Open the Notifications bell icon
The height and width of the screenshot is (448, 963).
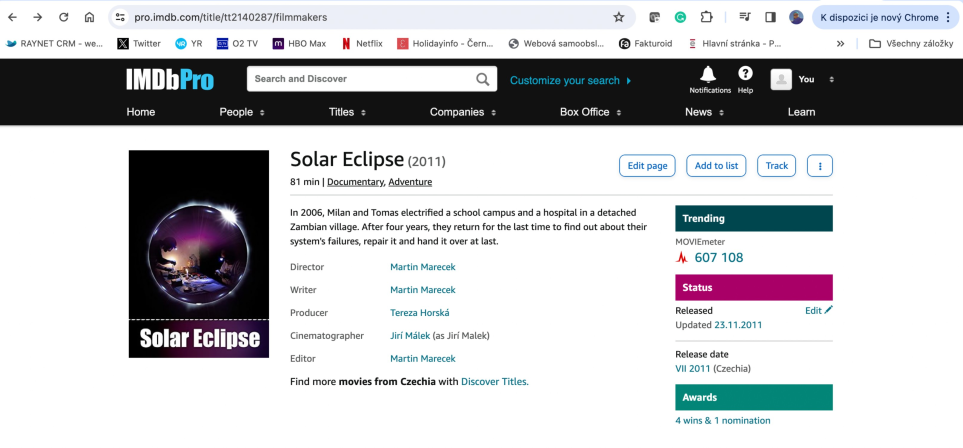click(x=708, y=74)
